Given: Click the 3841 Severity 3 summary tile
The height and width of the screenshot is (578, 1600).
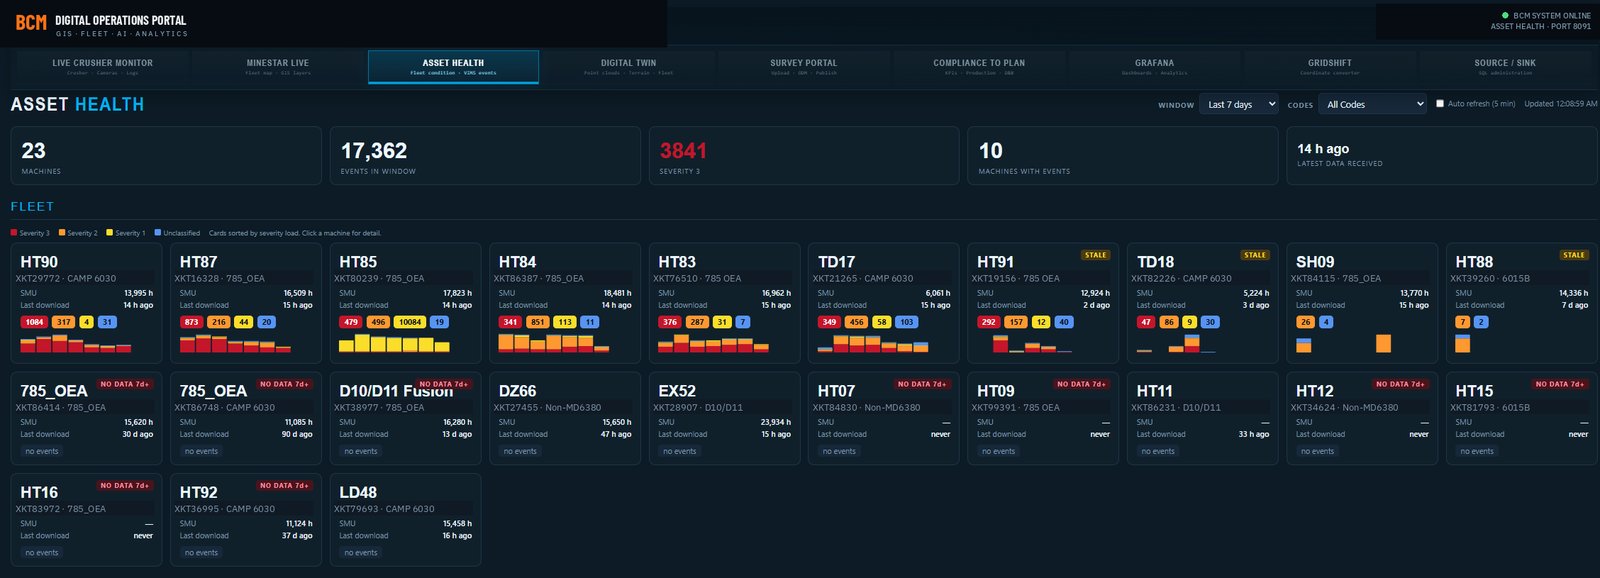Looking at the screenshot, I should point(804,155).
